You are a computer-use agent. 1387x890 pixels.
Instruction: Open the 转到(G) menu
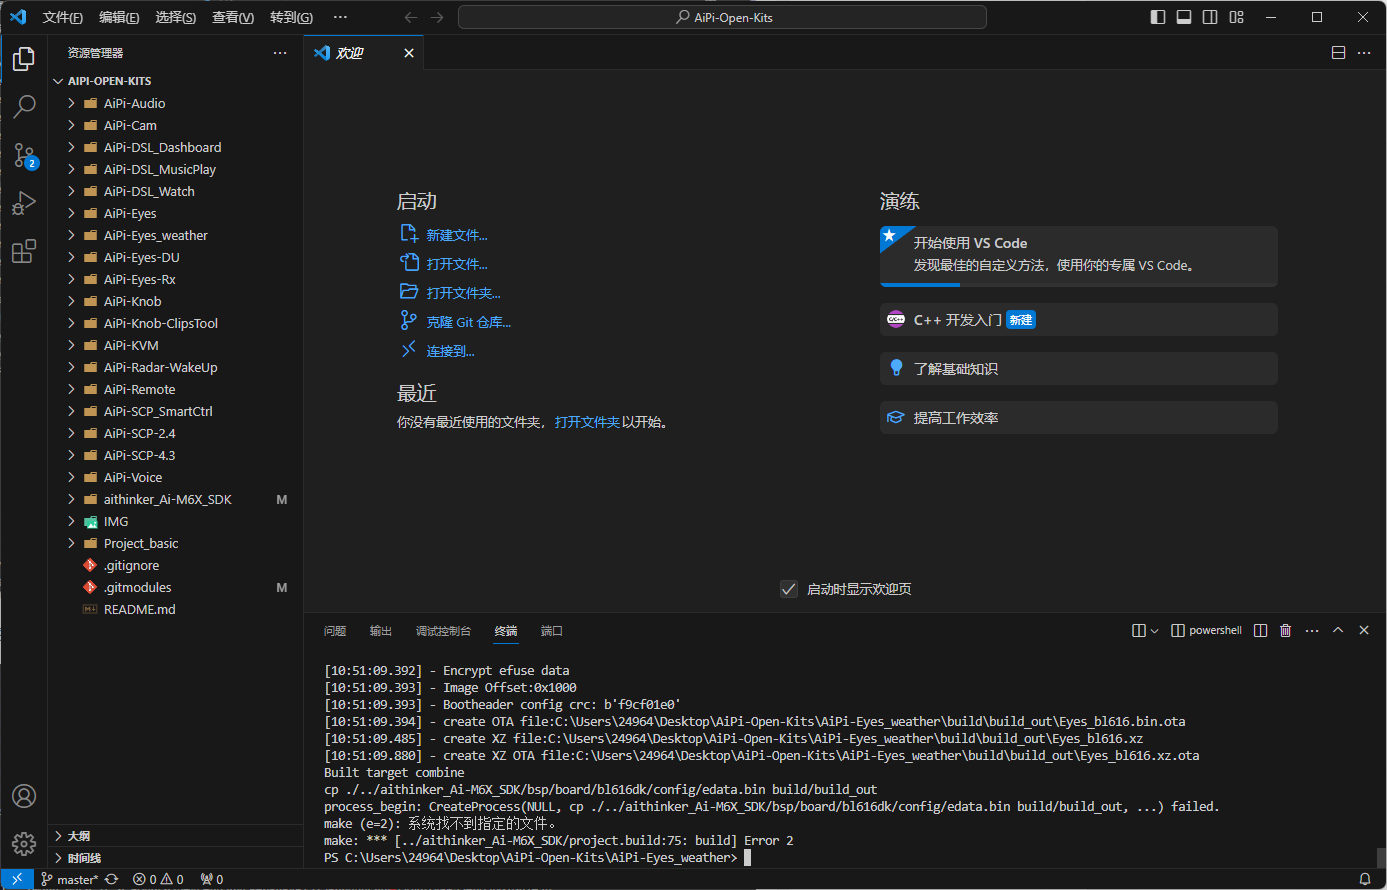tap(291, 17)
